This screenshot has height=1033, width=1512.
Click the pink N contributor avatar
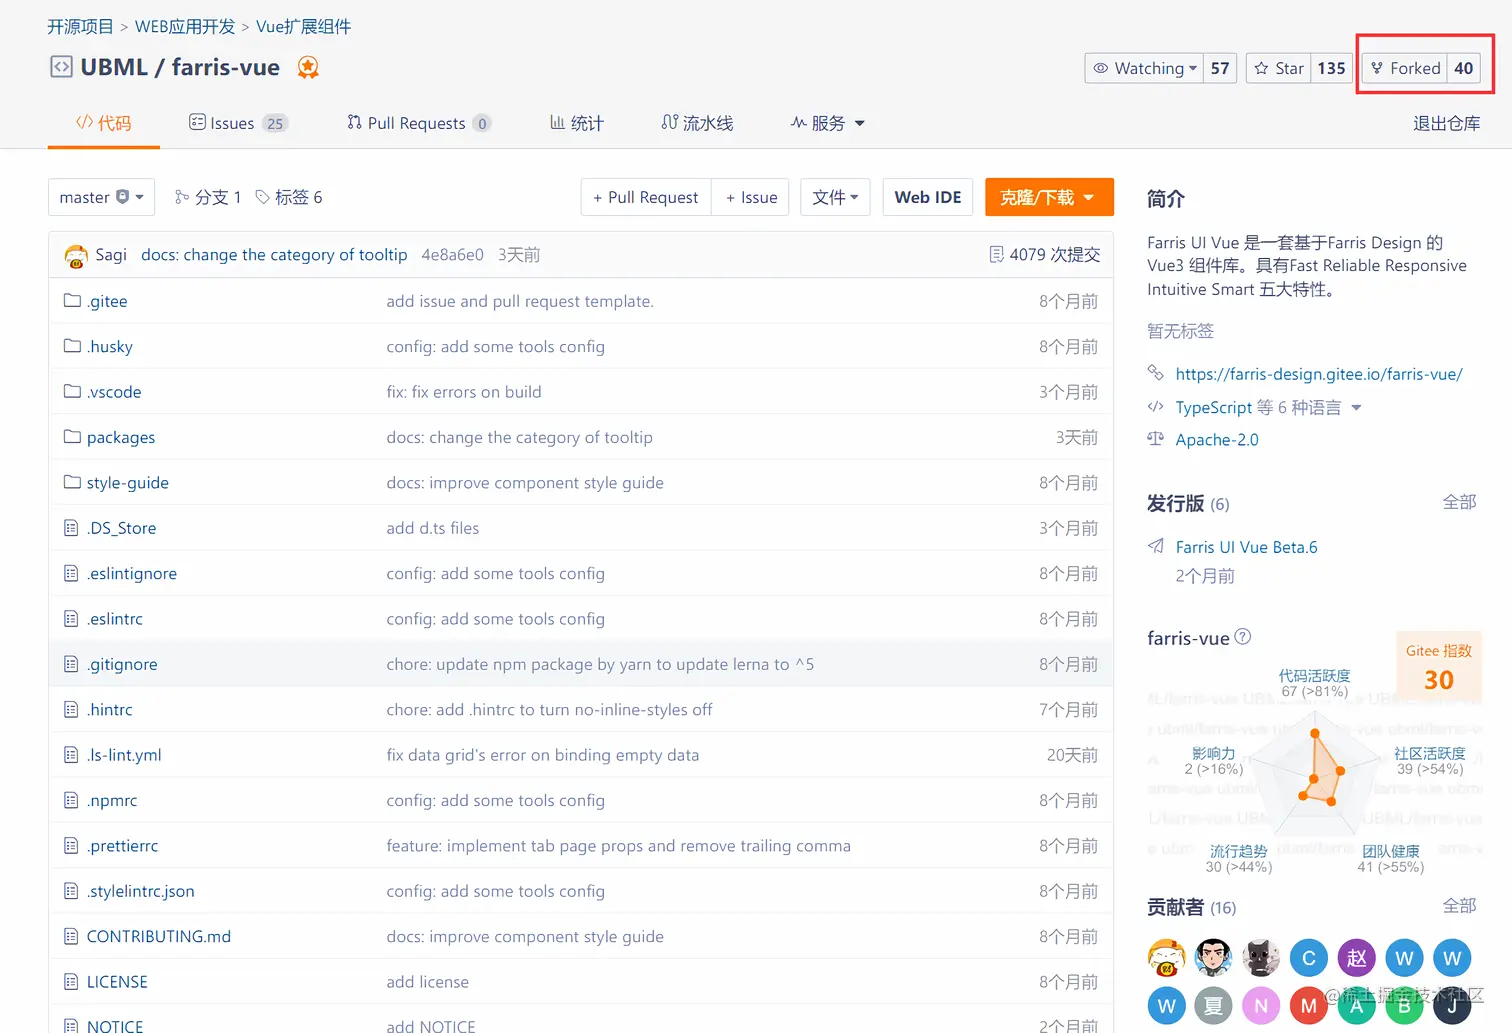1261,1006
